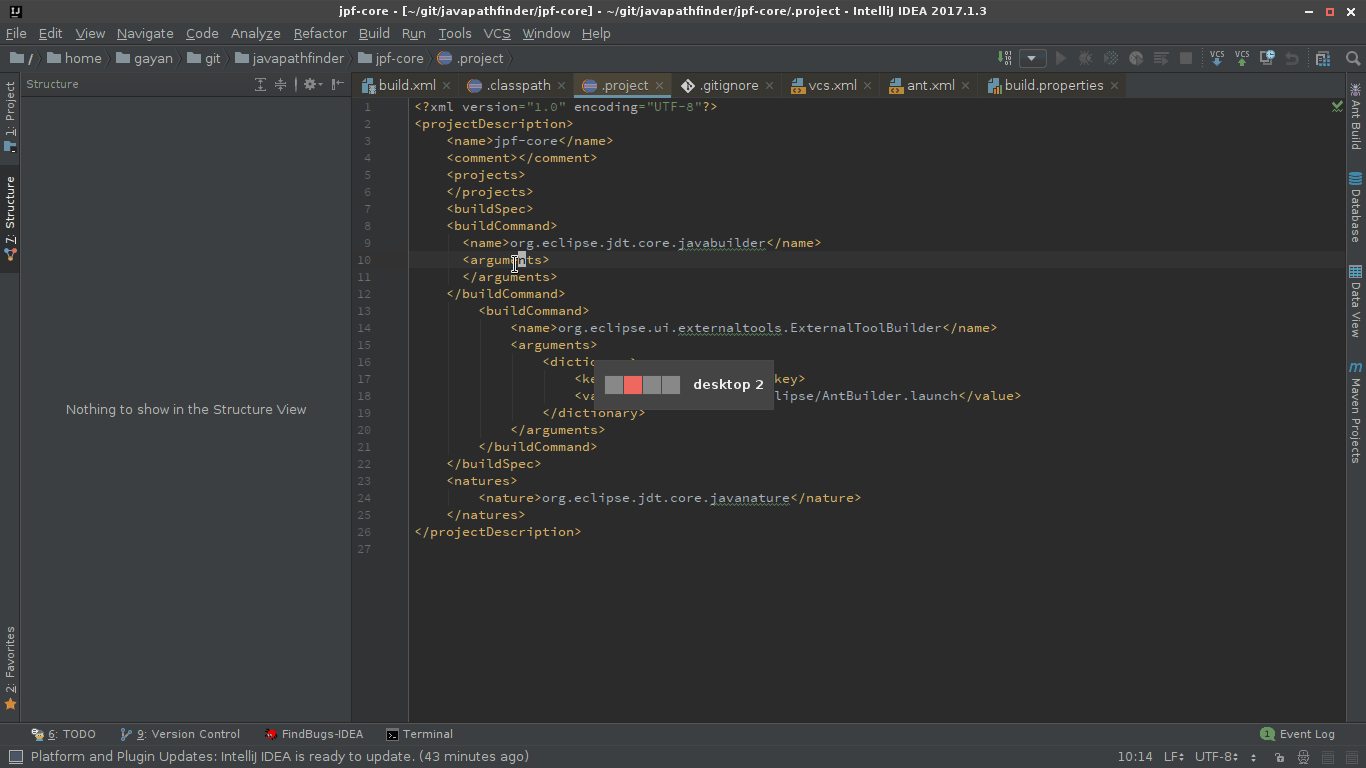Open Structure panel settings gear menu
The image size is (1366, 768).
click(x=310, y=84)
